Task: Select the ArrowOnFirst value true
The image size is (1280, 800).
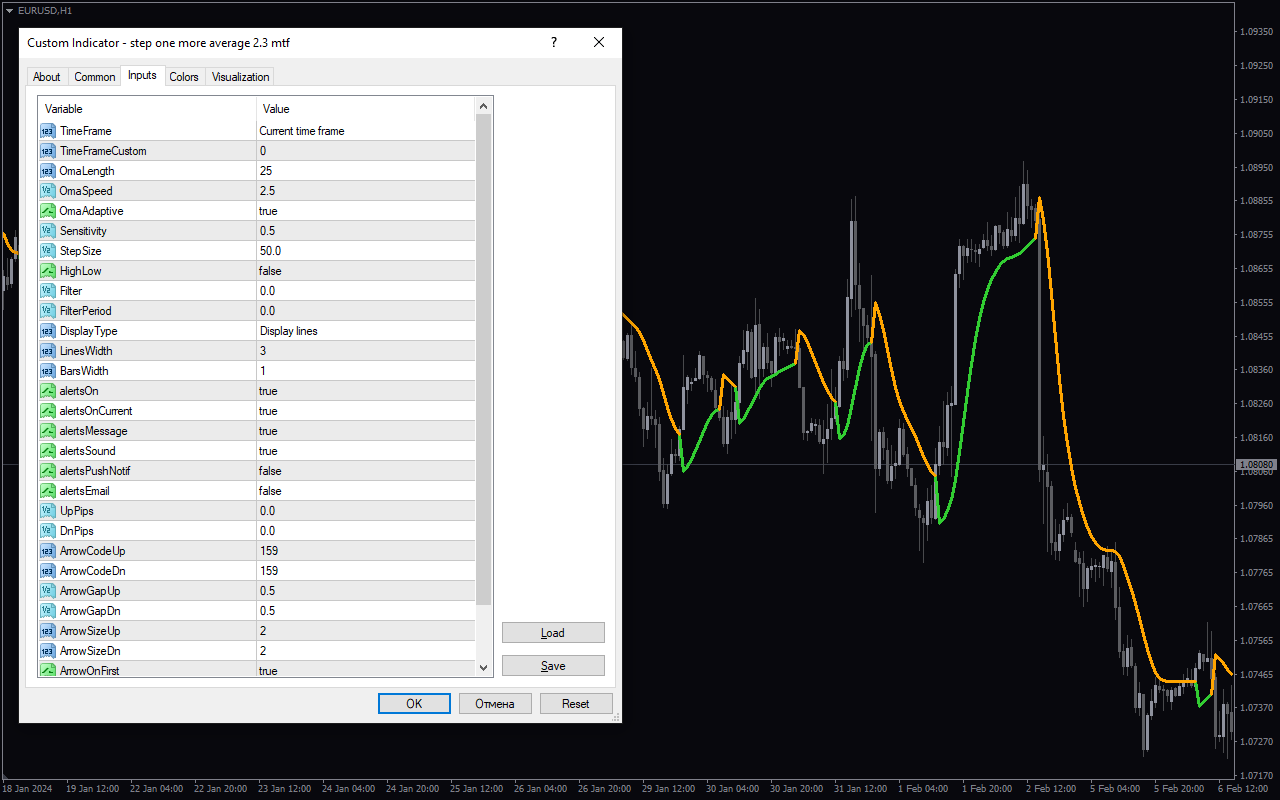Action: (366, 670)
